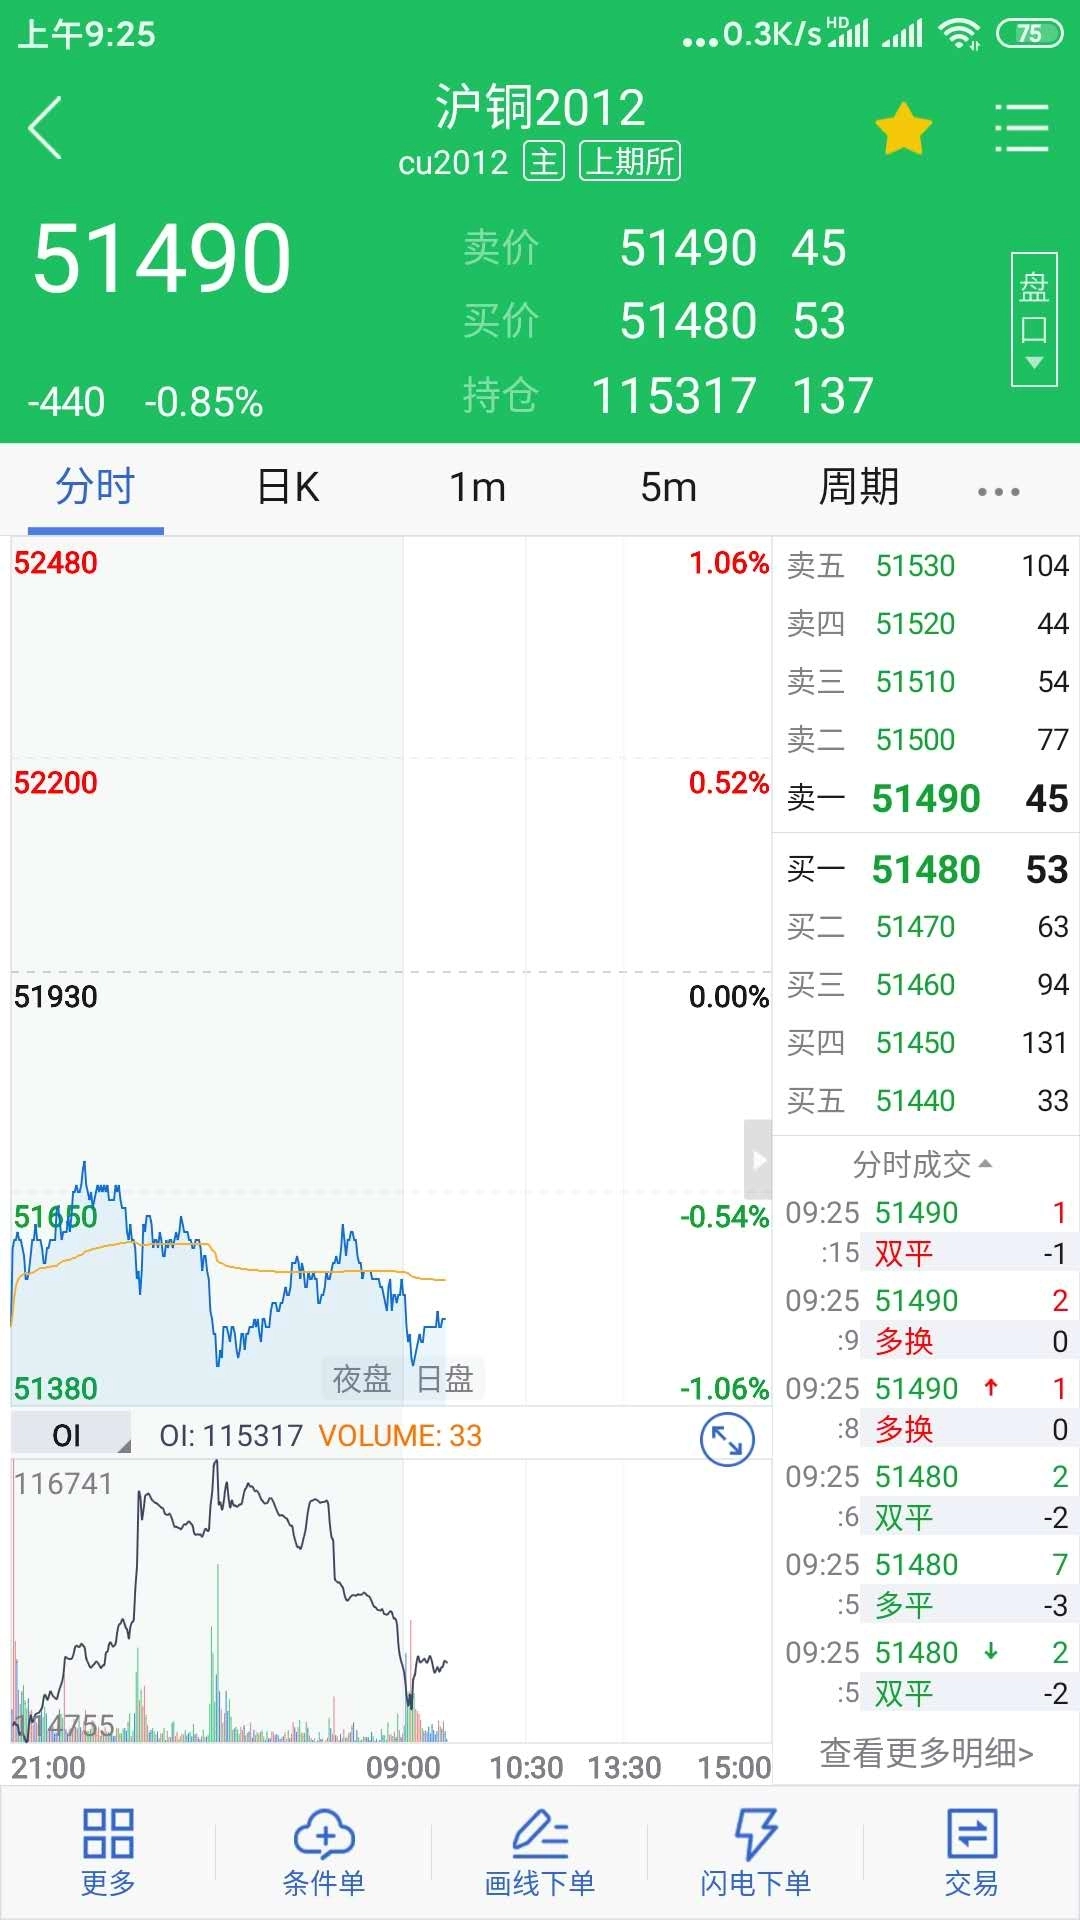1080x1920 pixels.
Task: Open line-drawing order tool 画线下单
Action: pyautogui.click(x=540, y=1855)
